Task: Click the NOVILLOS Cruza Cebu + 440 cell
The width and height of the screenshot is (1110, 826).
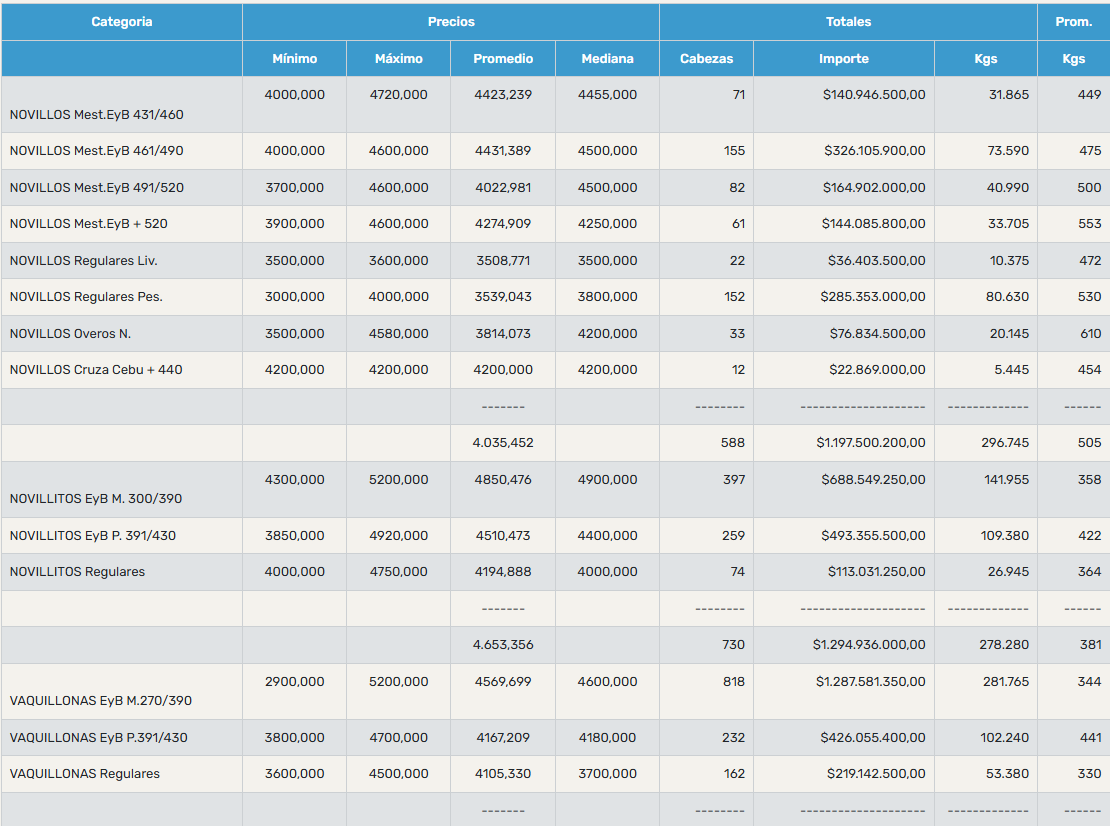Action: pos(122,369)
